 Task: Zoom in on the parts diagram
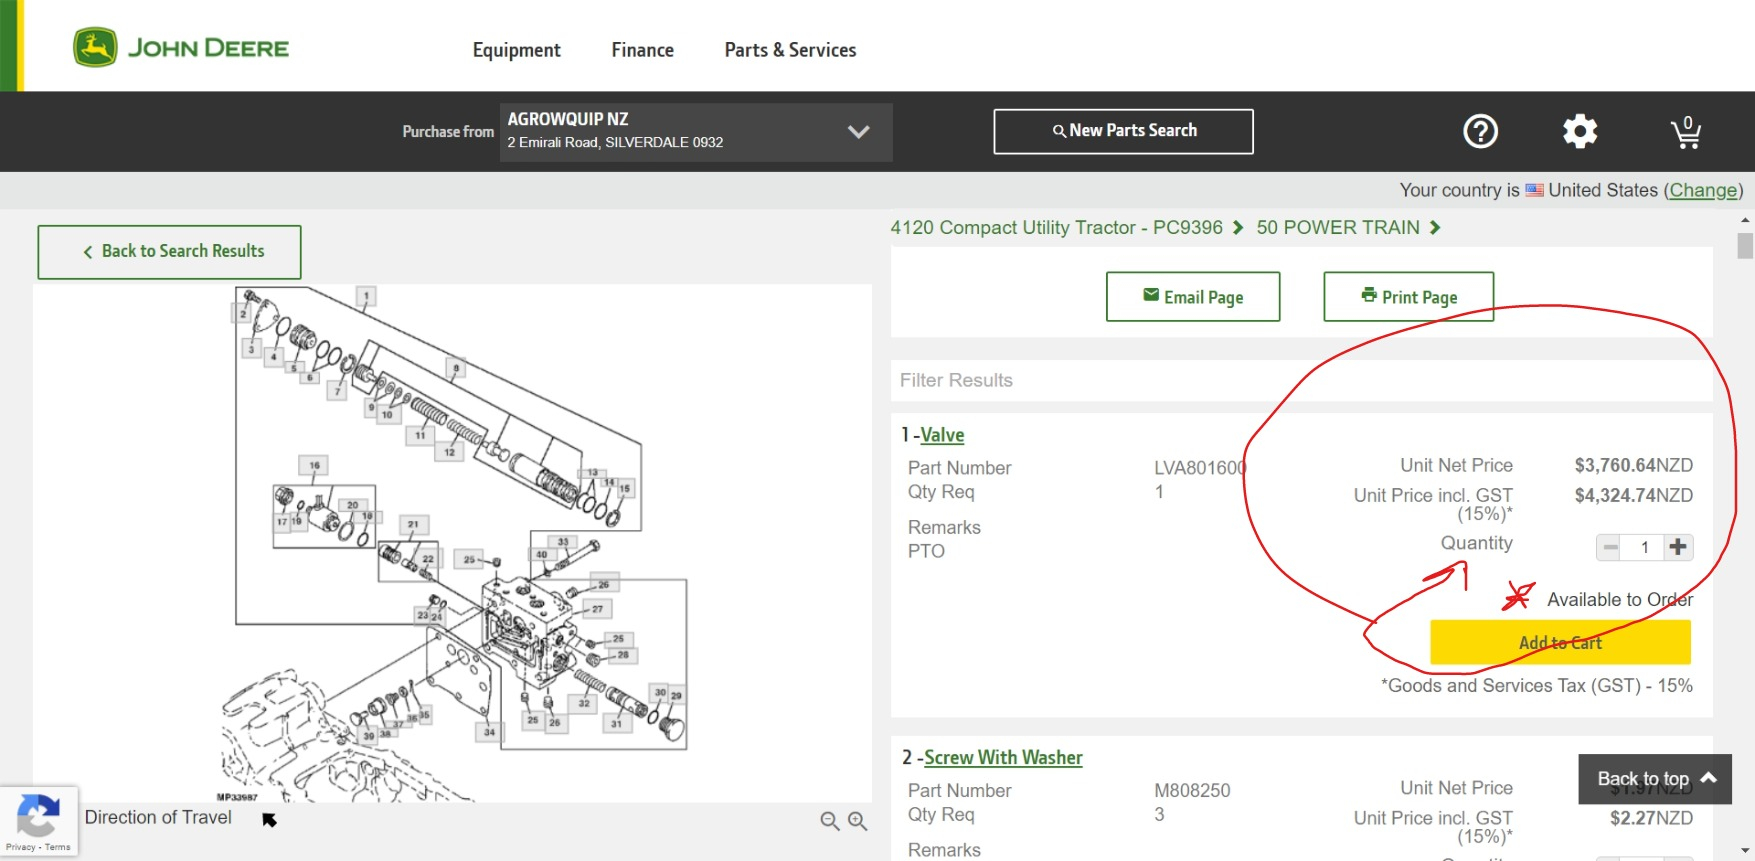[857, 821]
